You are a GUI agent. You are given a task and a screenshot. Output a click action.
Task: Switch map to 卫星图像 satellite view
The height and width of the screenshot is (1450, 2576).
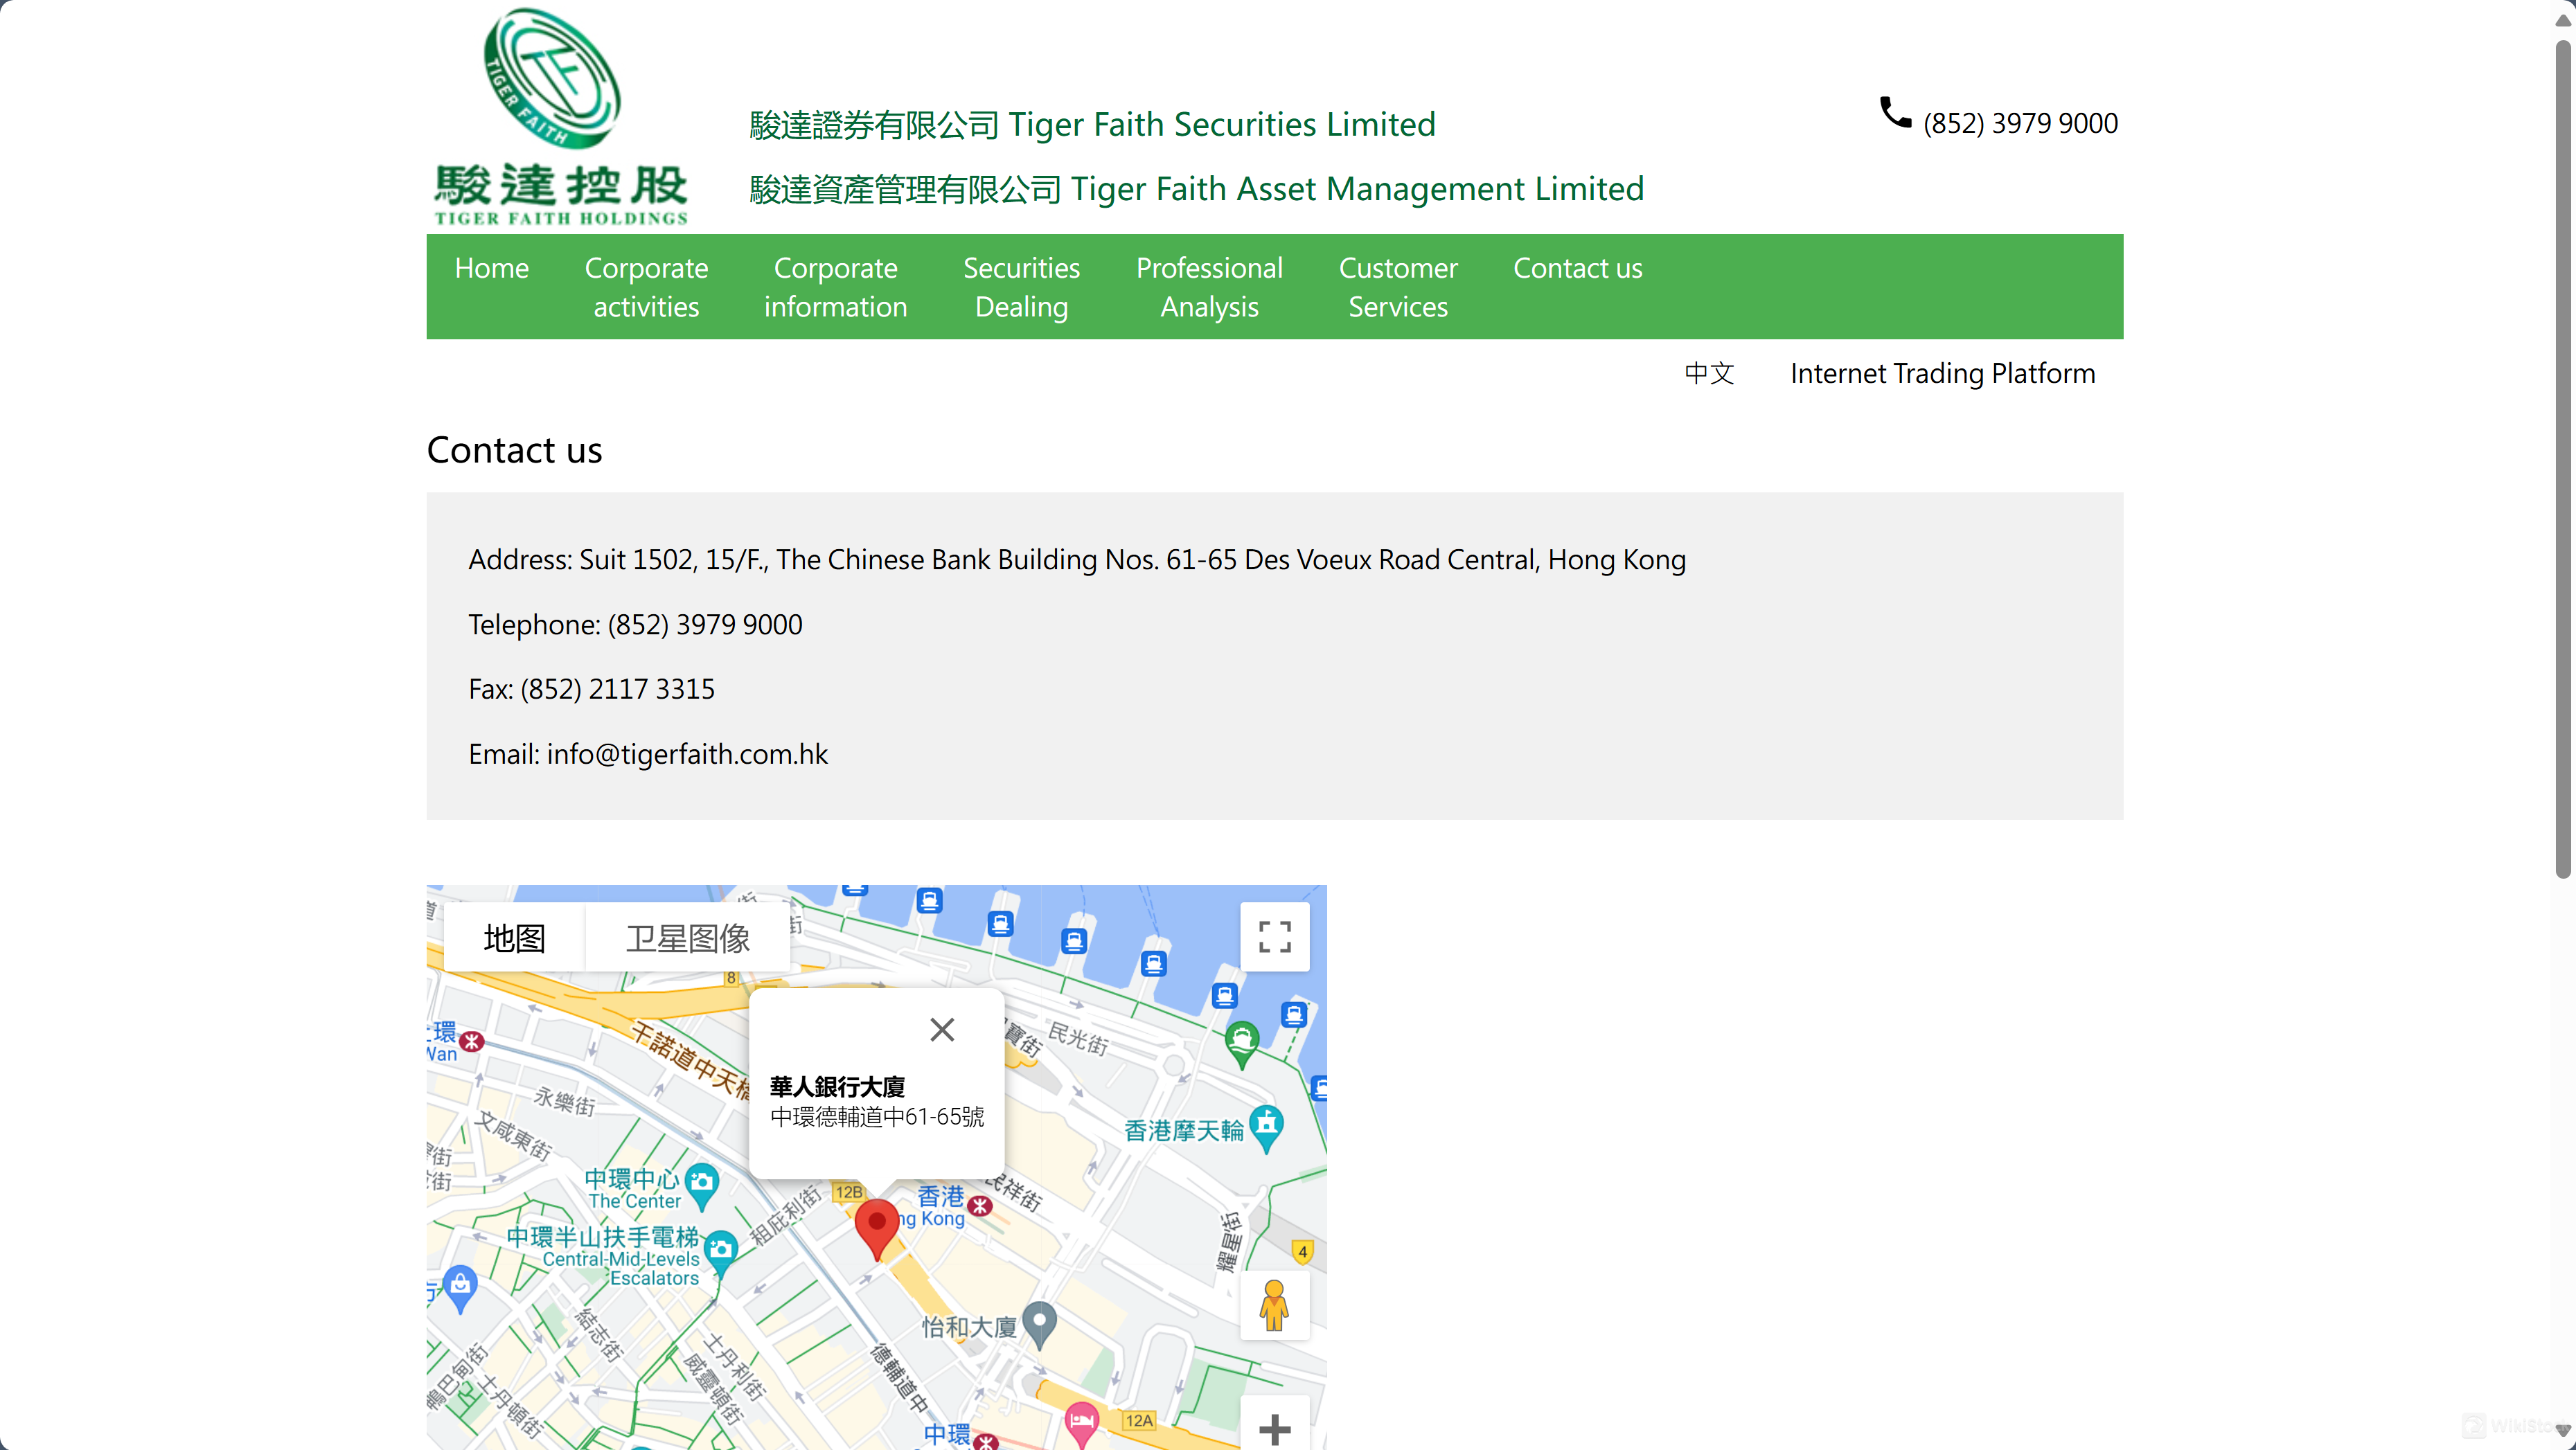coord(688,938)
